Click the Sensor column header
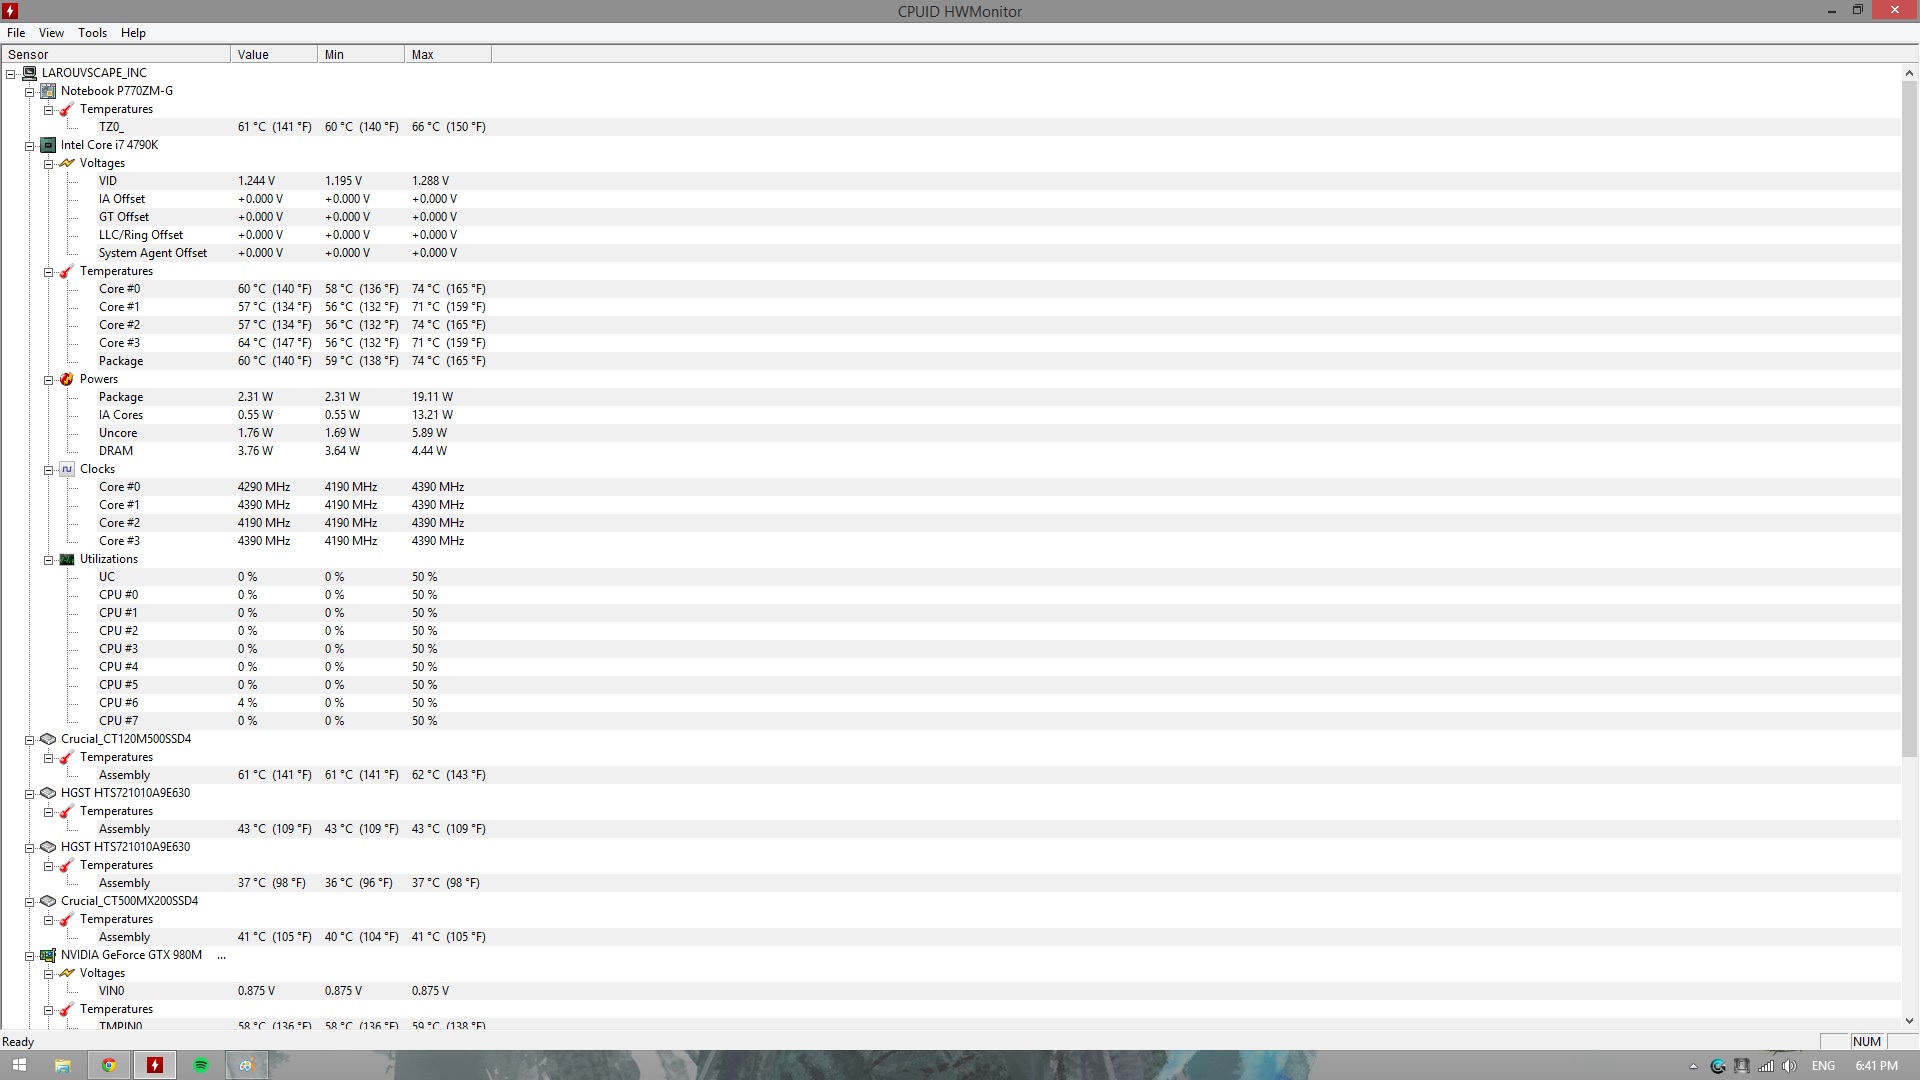 [x=116, y=55]
